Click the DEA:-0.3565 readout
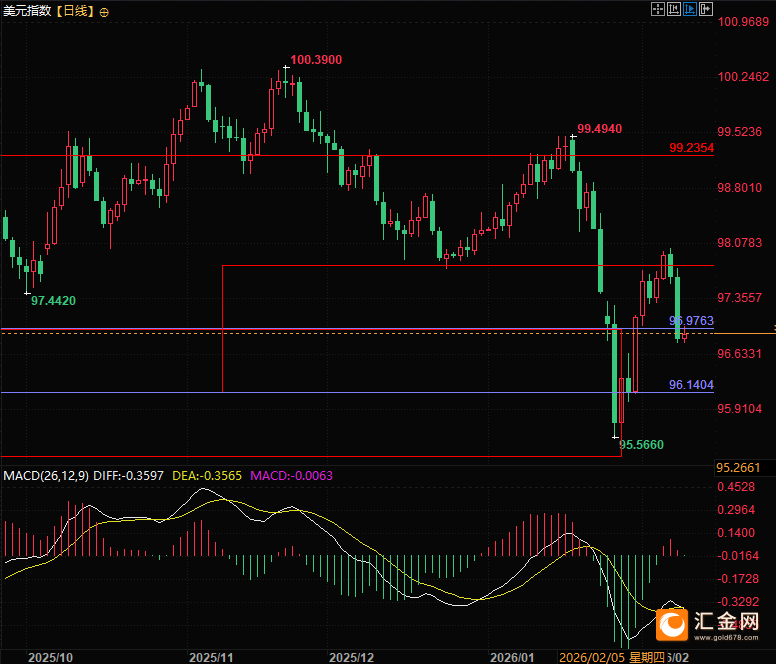The height and width of the screenshot is (664, 776). click(207, 476)
